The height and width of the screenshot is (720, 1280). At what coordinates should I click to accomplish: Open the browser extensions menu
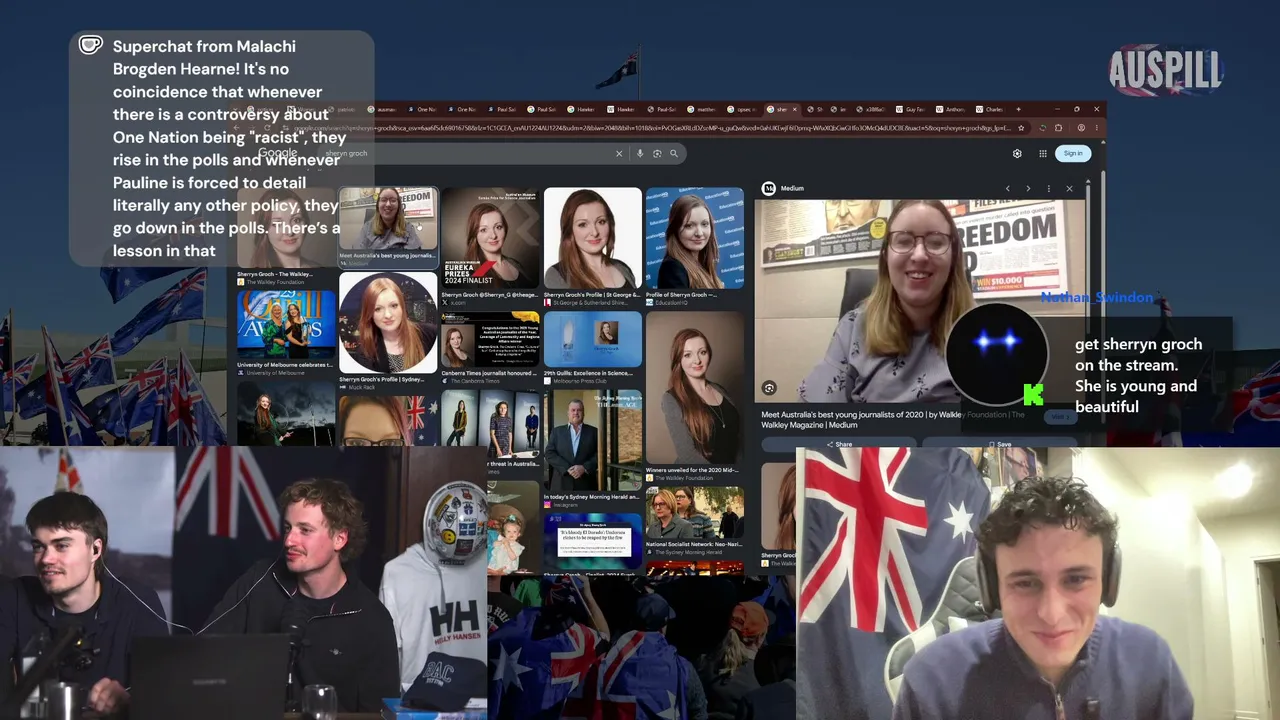pos(1058,128)
